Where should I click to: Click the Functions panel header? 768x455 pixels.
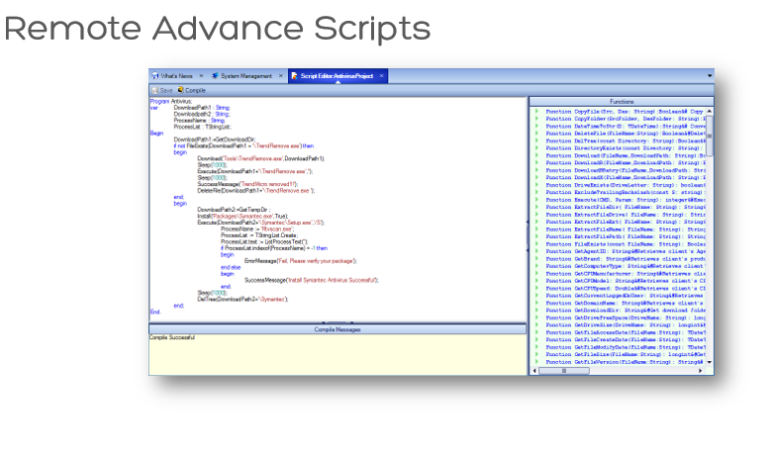621,101
